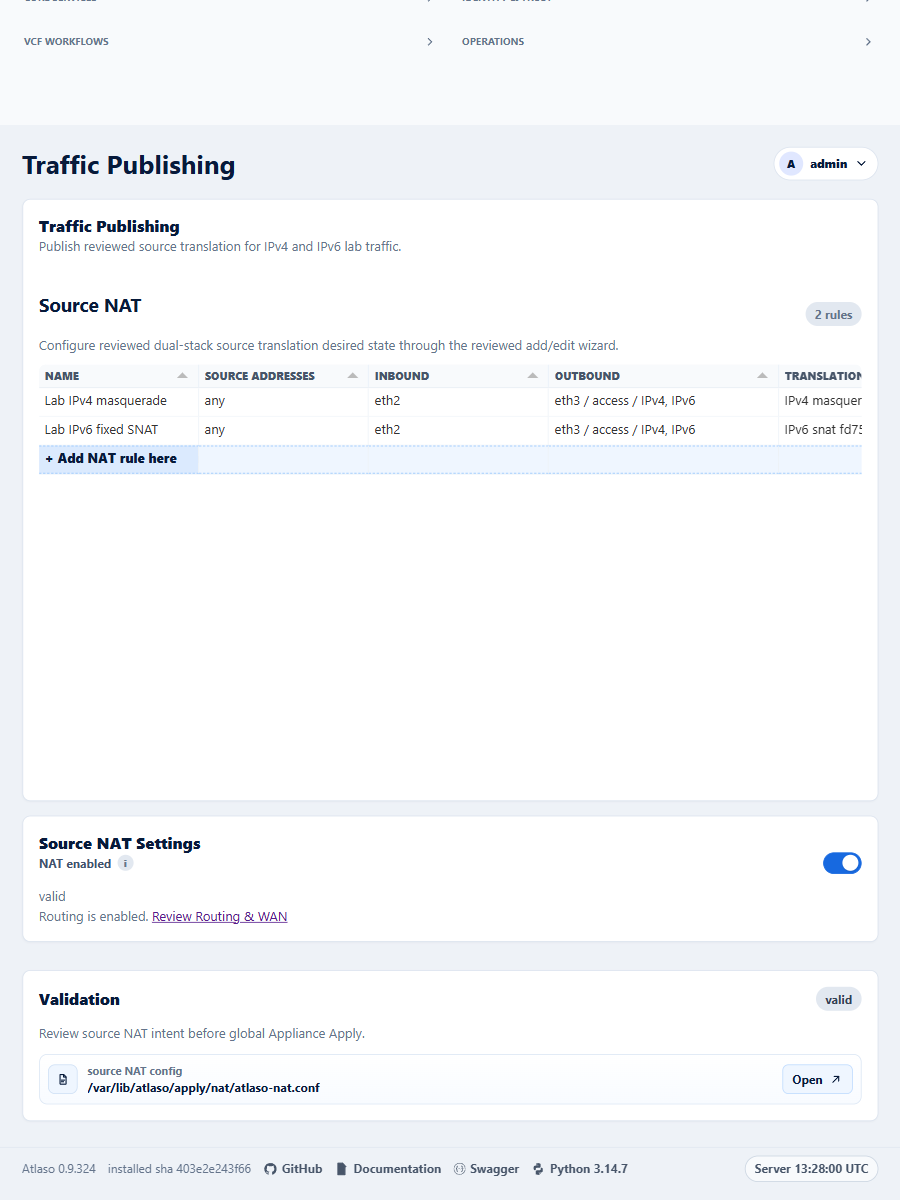Click the valid badge in Validation
The width and height of the screenshot is (900, 1200).
[x=838, y=1000]
